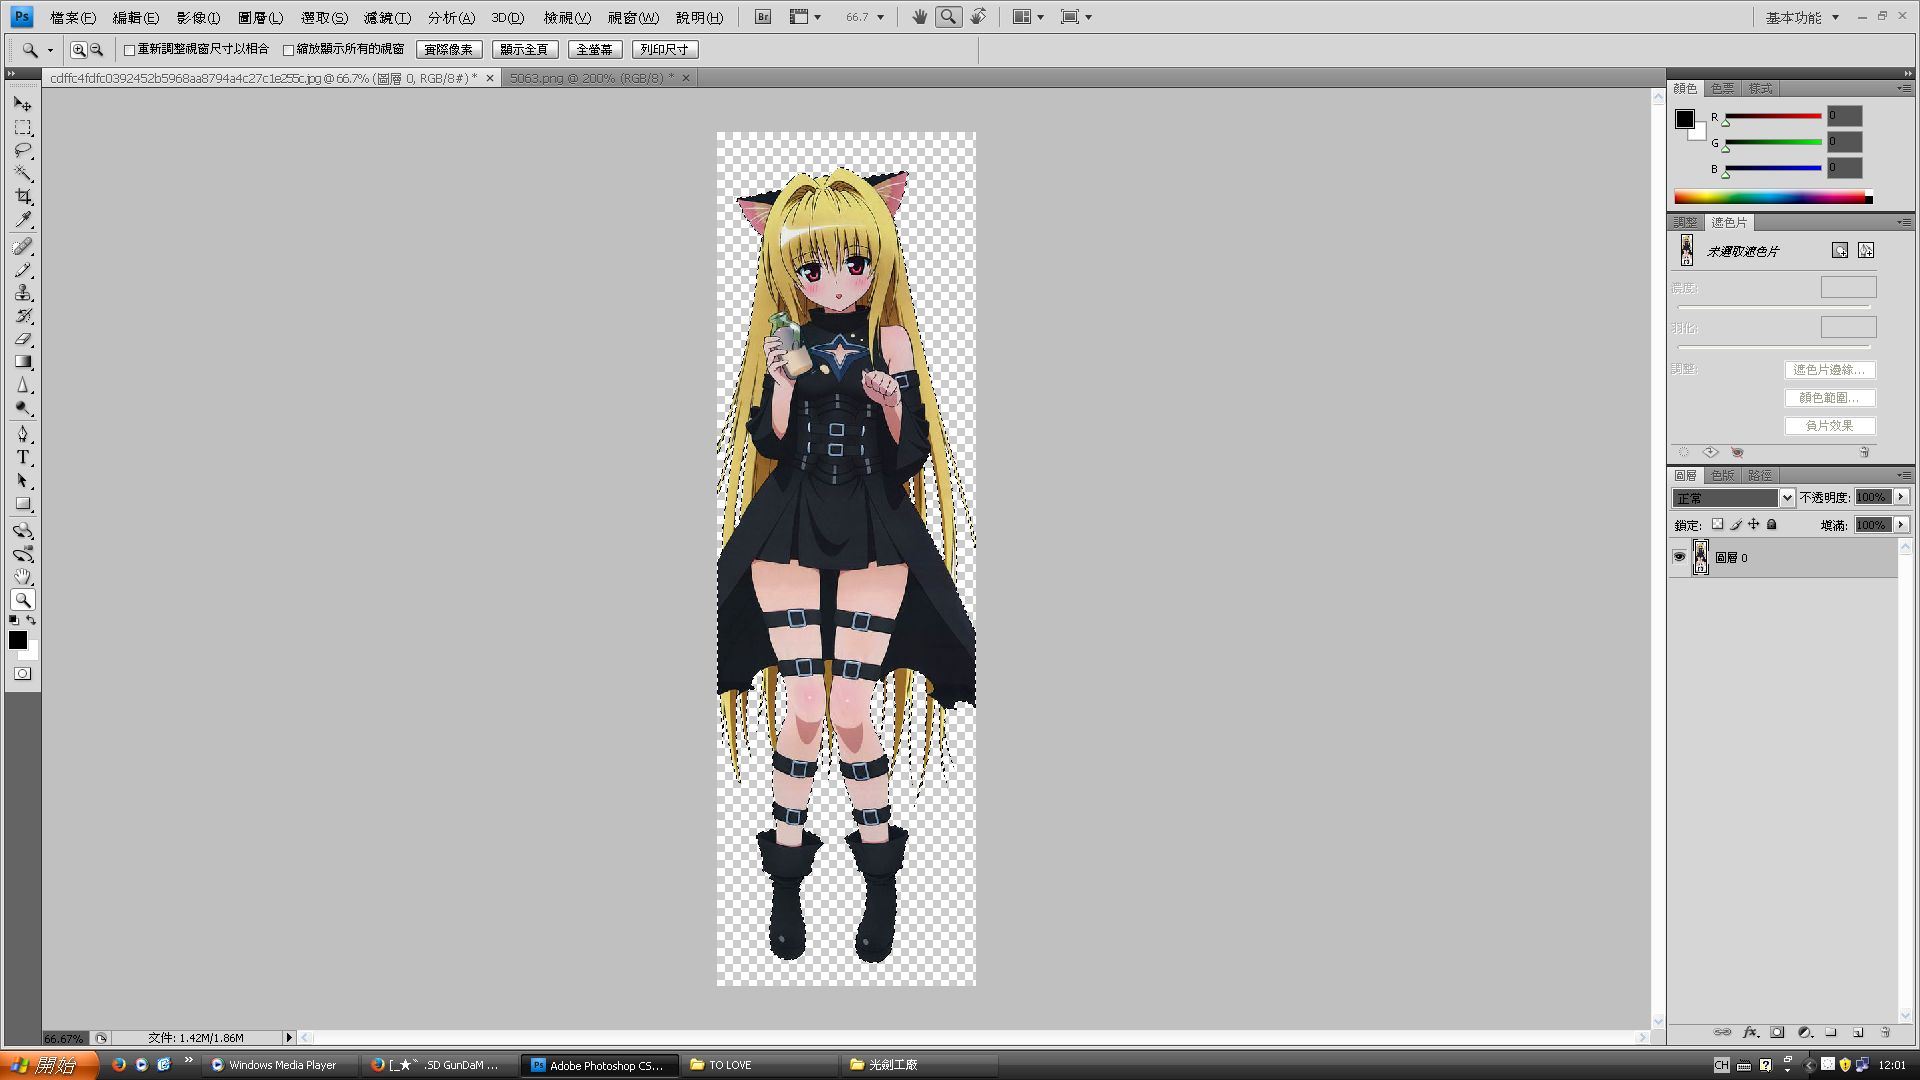The image size is (1920, 1080).
Task: Switch to Windows Media Player in taskbar
Action: (277, 1065)
